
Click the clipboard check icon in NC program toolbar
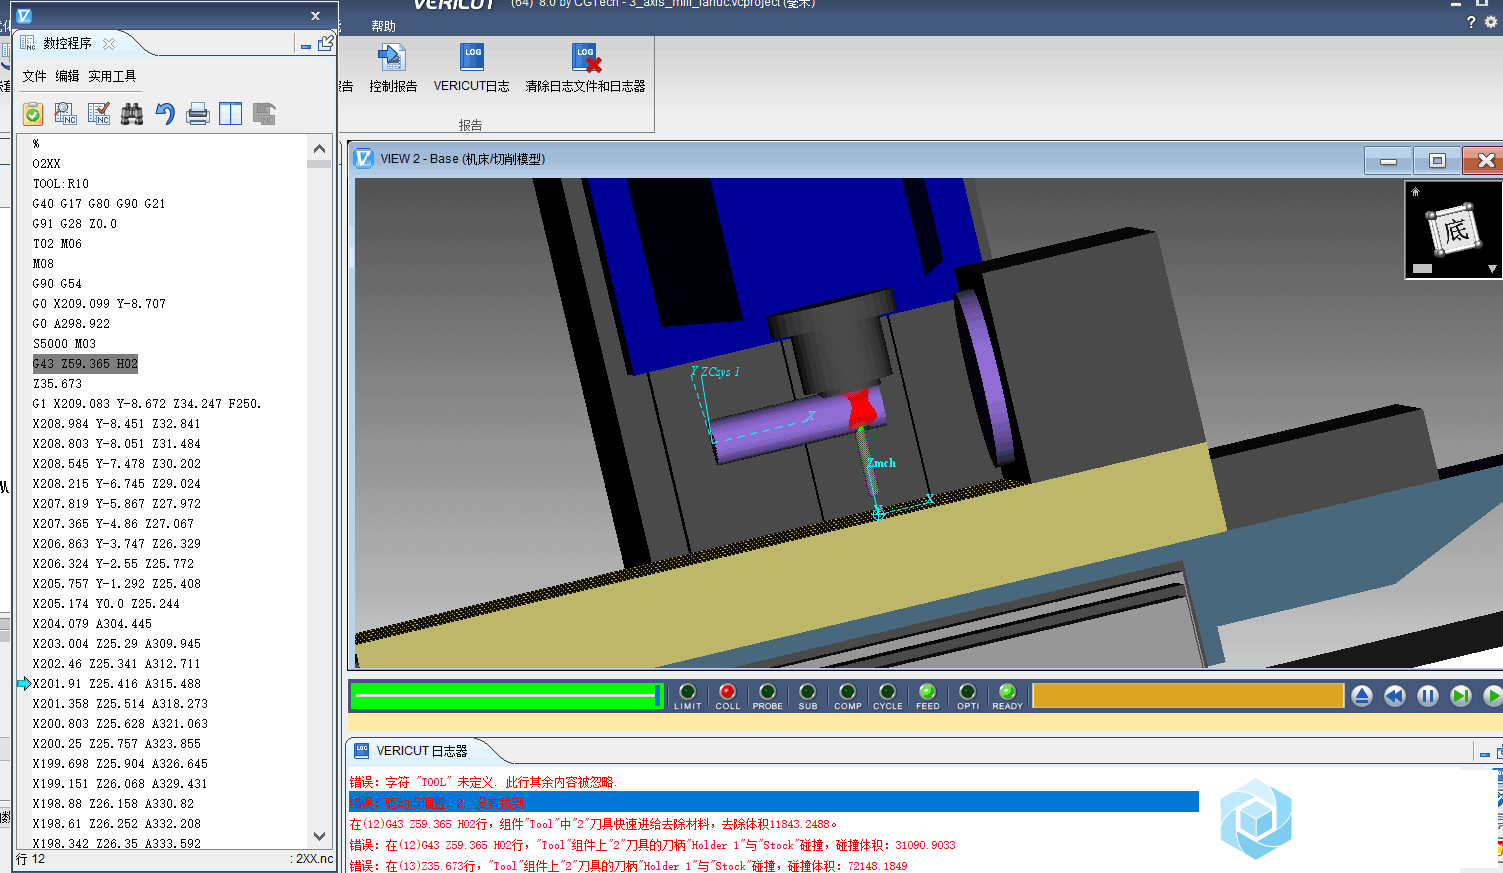[x=33, y=114]
